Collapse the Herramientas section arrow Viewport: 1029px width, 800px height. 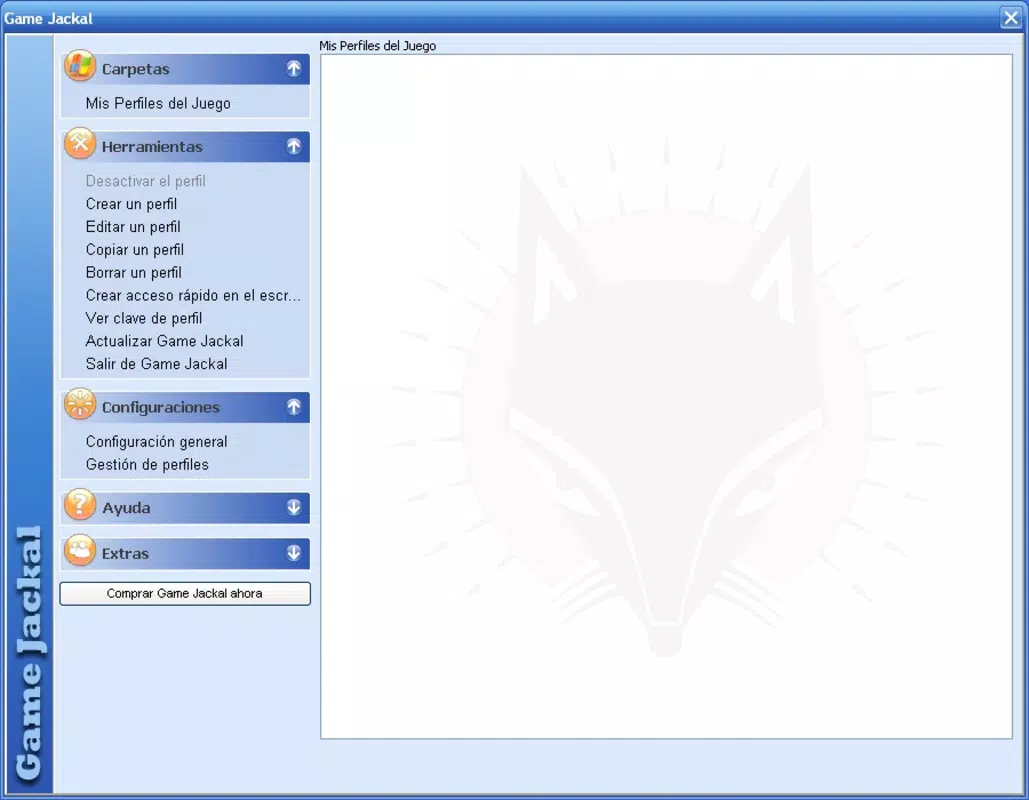[x=293, y=146]
